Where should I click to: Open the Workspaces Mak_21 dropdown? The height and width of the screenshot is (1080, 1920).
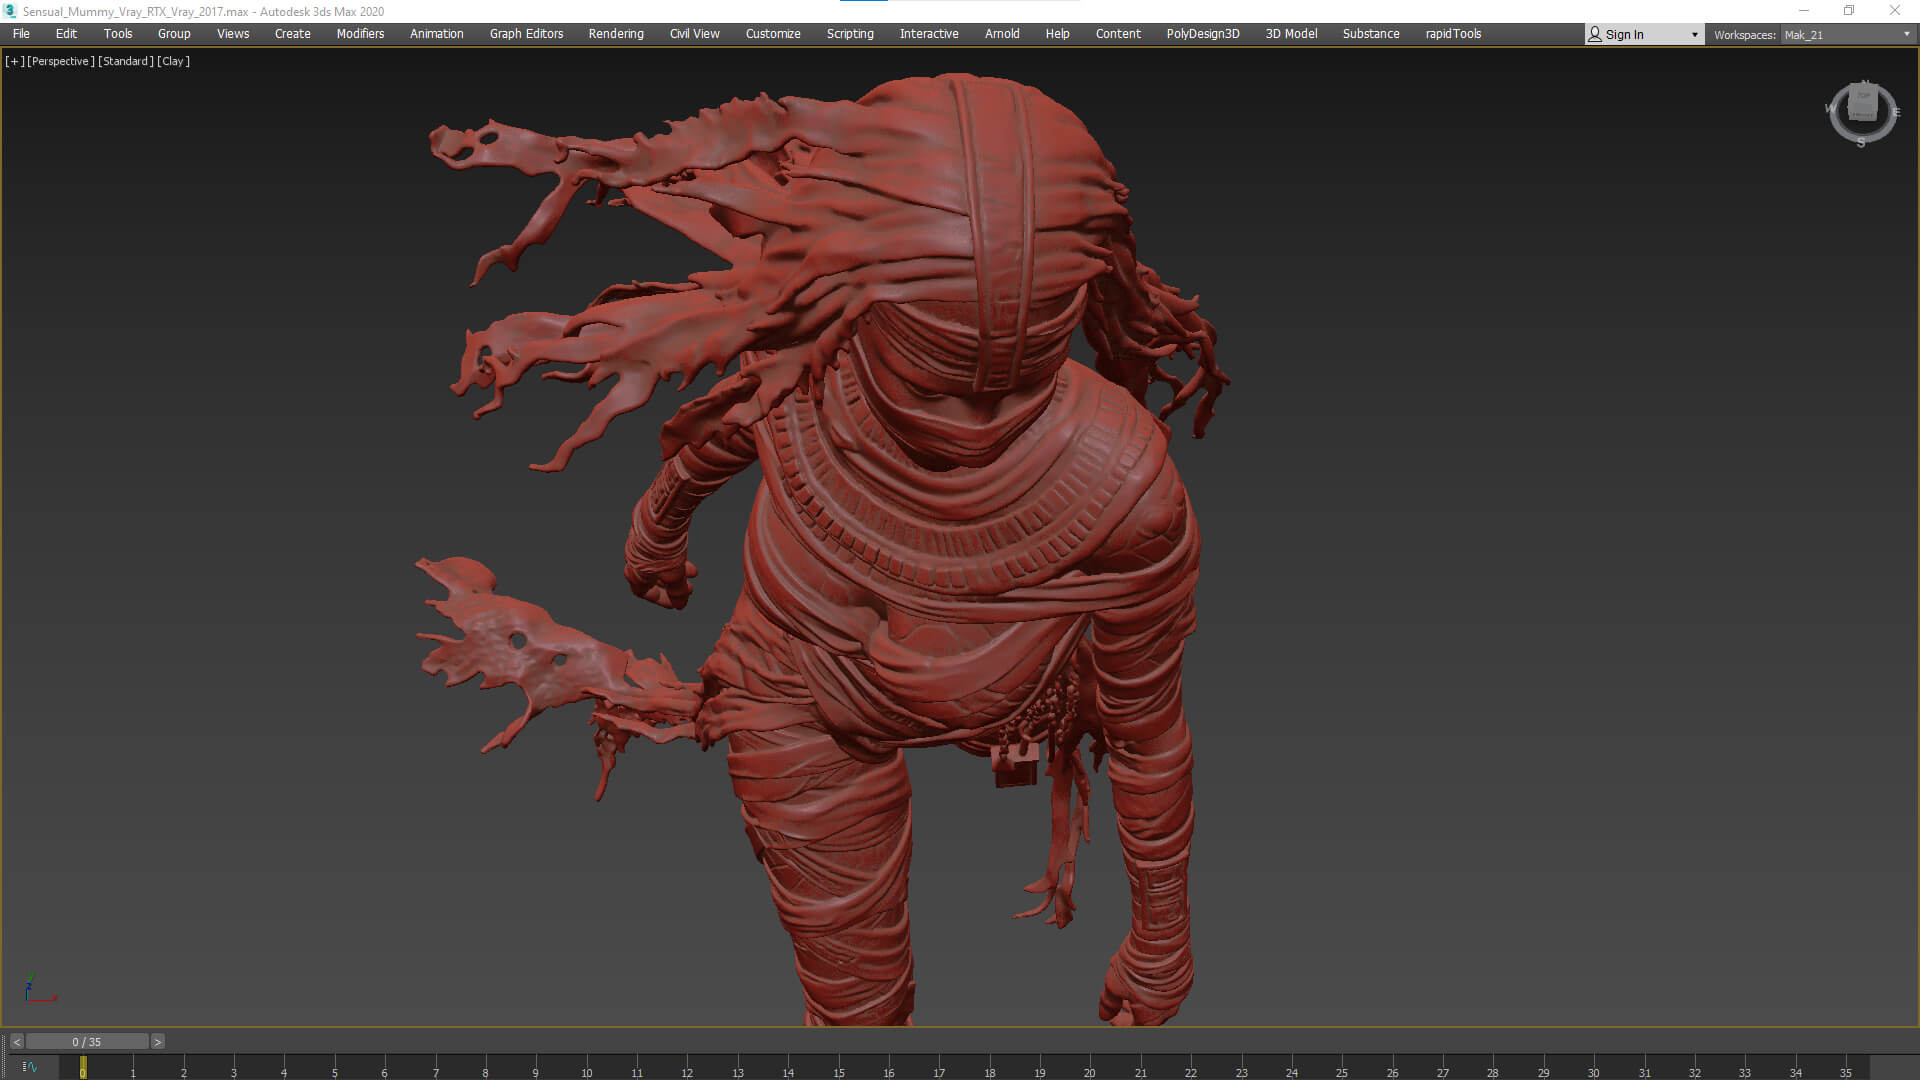pos(1847,35)
